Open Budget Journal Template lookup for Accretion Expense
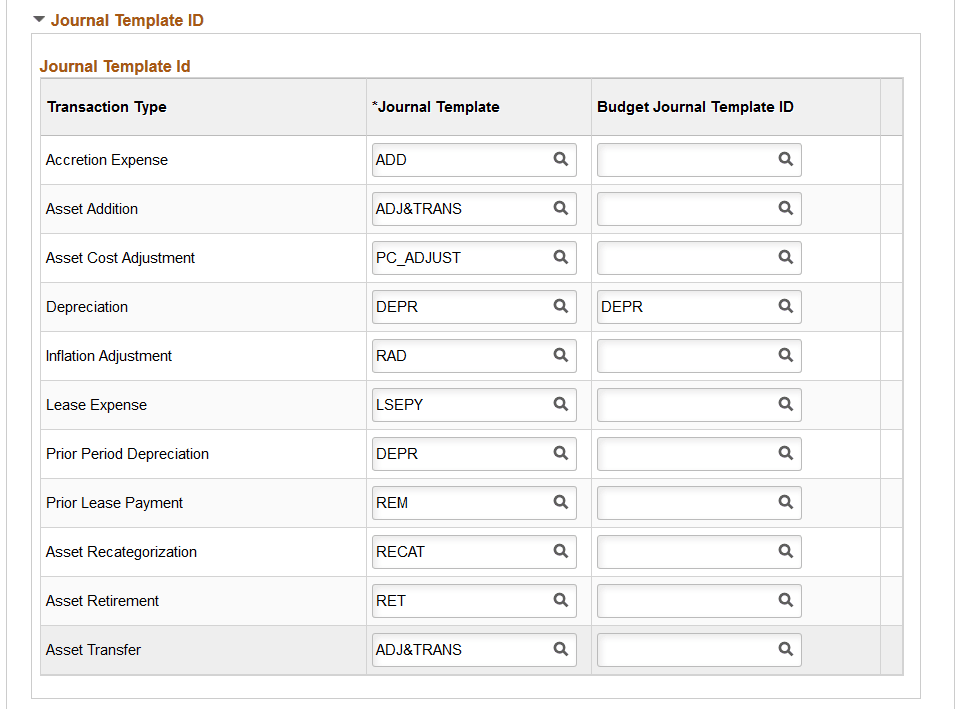Image resolution: width=966 pixels, height=709 pixels. click(785, 160)
